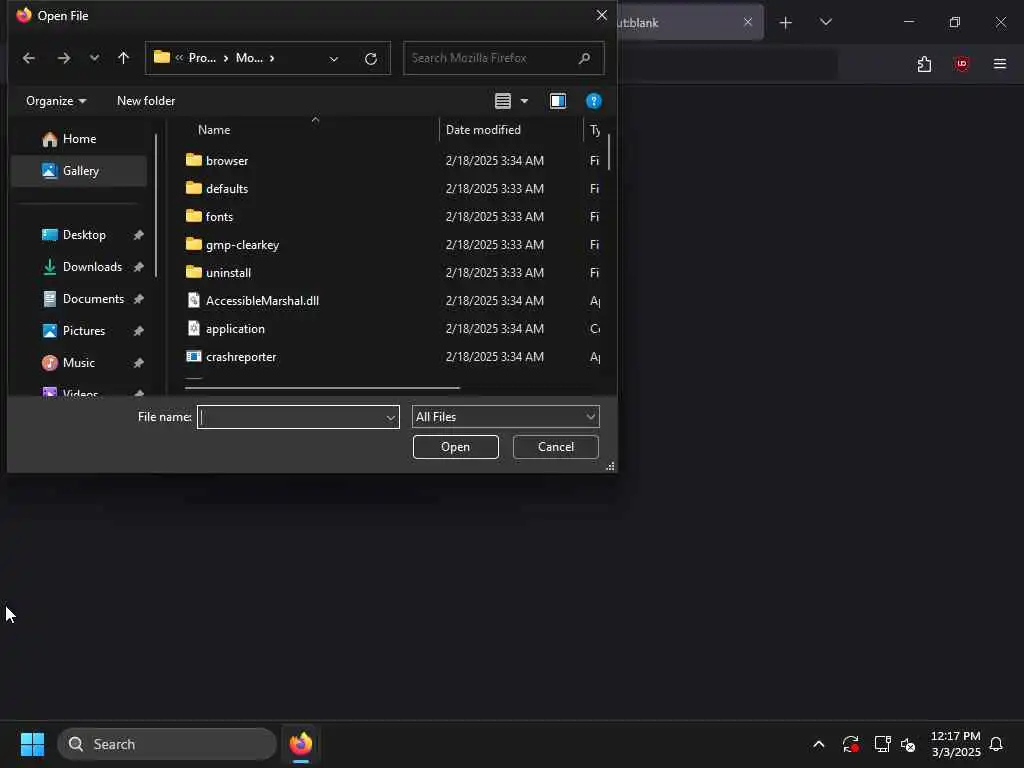
Task: Create a New folder
Action: pyautogui.click(x=146, y=101)
